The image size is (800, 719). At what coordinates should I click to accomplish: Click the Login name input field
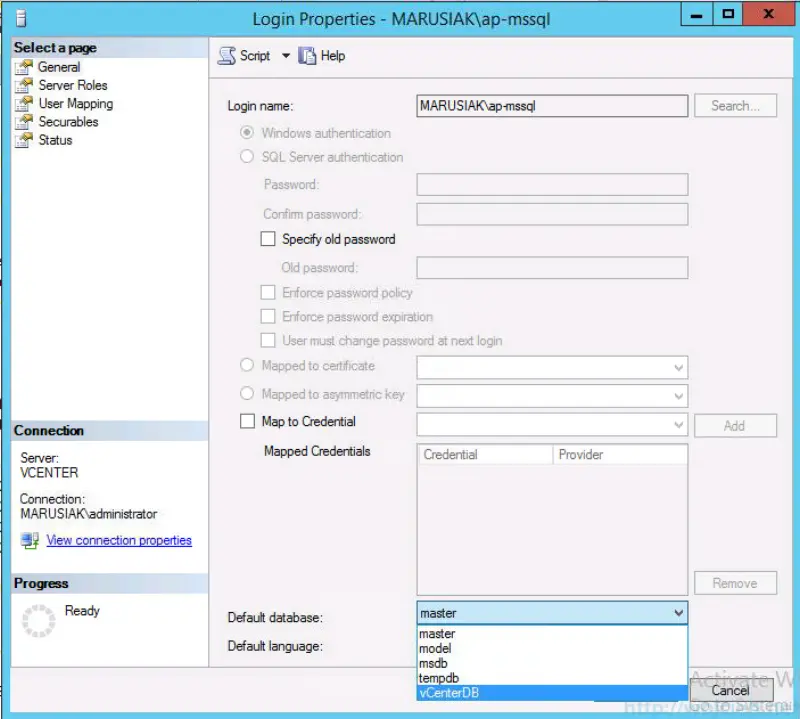click(x=550, y=106)
